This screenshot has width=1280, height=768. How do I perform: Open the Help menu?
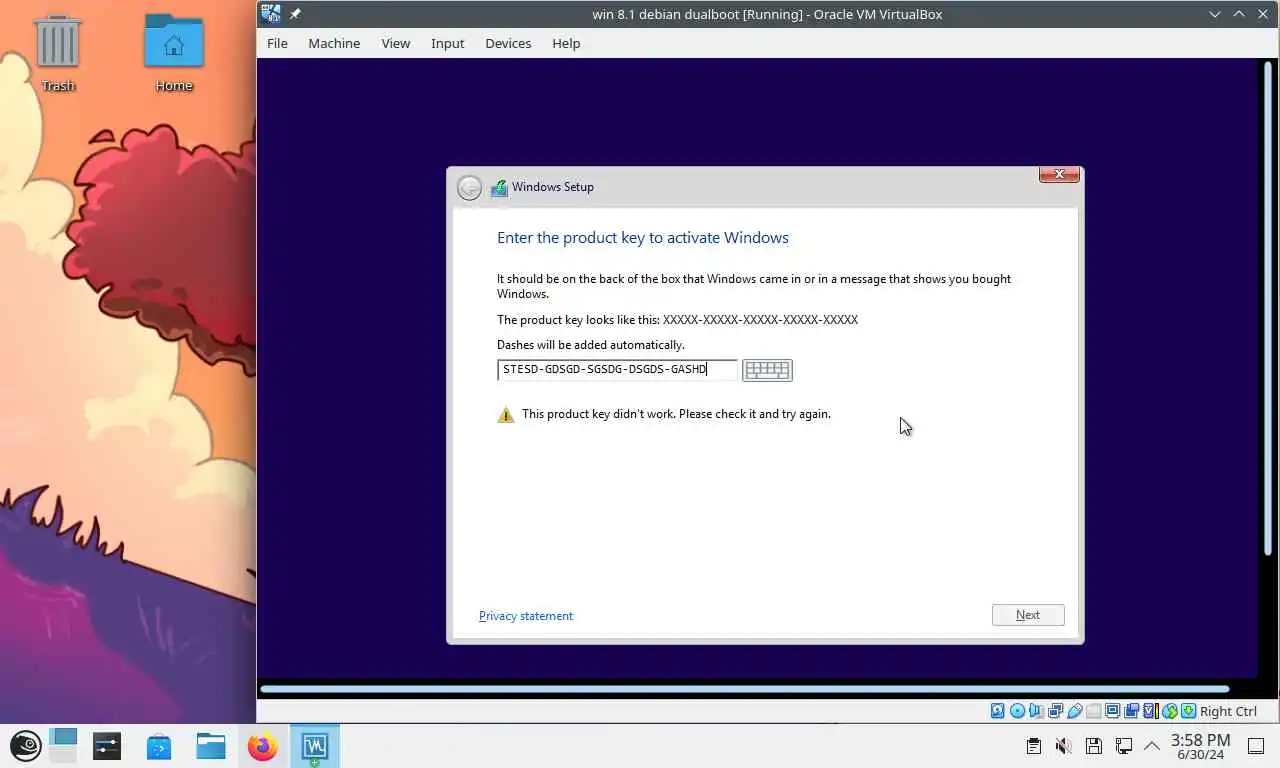click(x=566, y=43)
